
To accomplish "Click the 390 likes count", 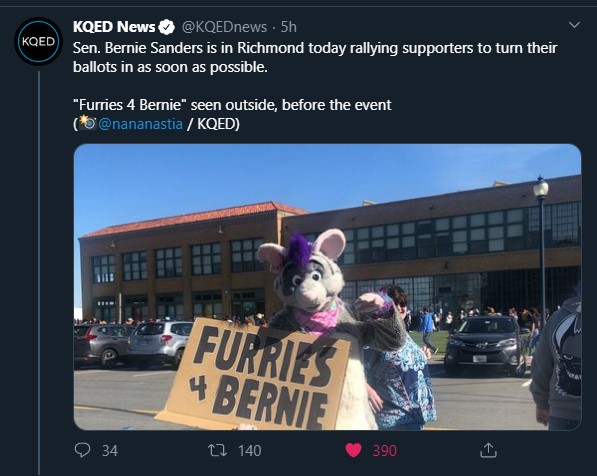I will [x=385, y=451].
